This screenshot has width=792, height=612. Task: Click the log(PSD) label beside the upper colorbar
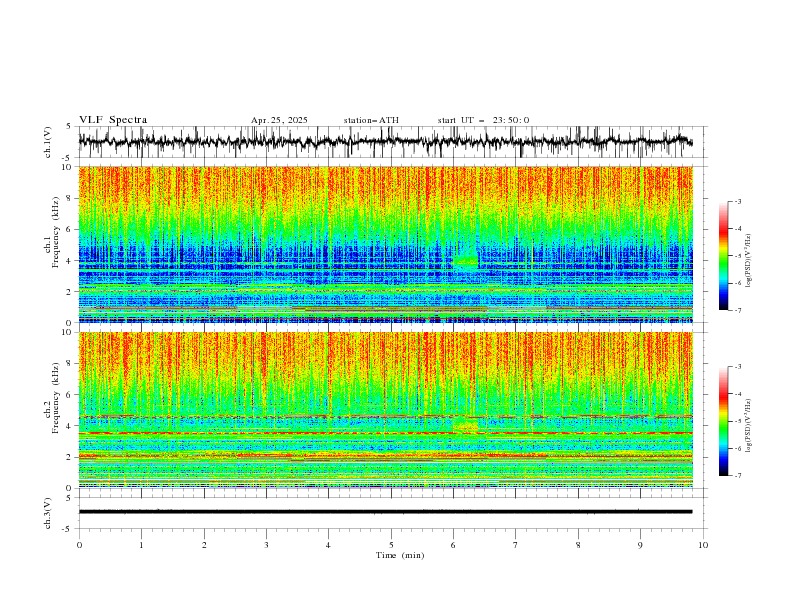point(749,261)
